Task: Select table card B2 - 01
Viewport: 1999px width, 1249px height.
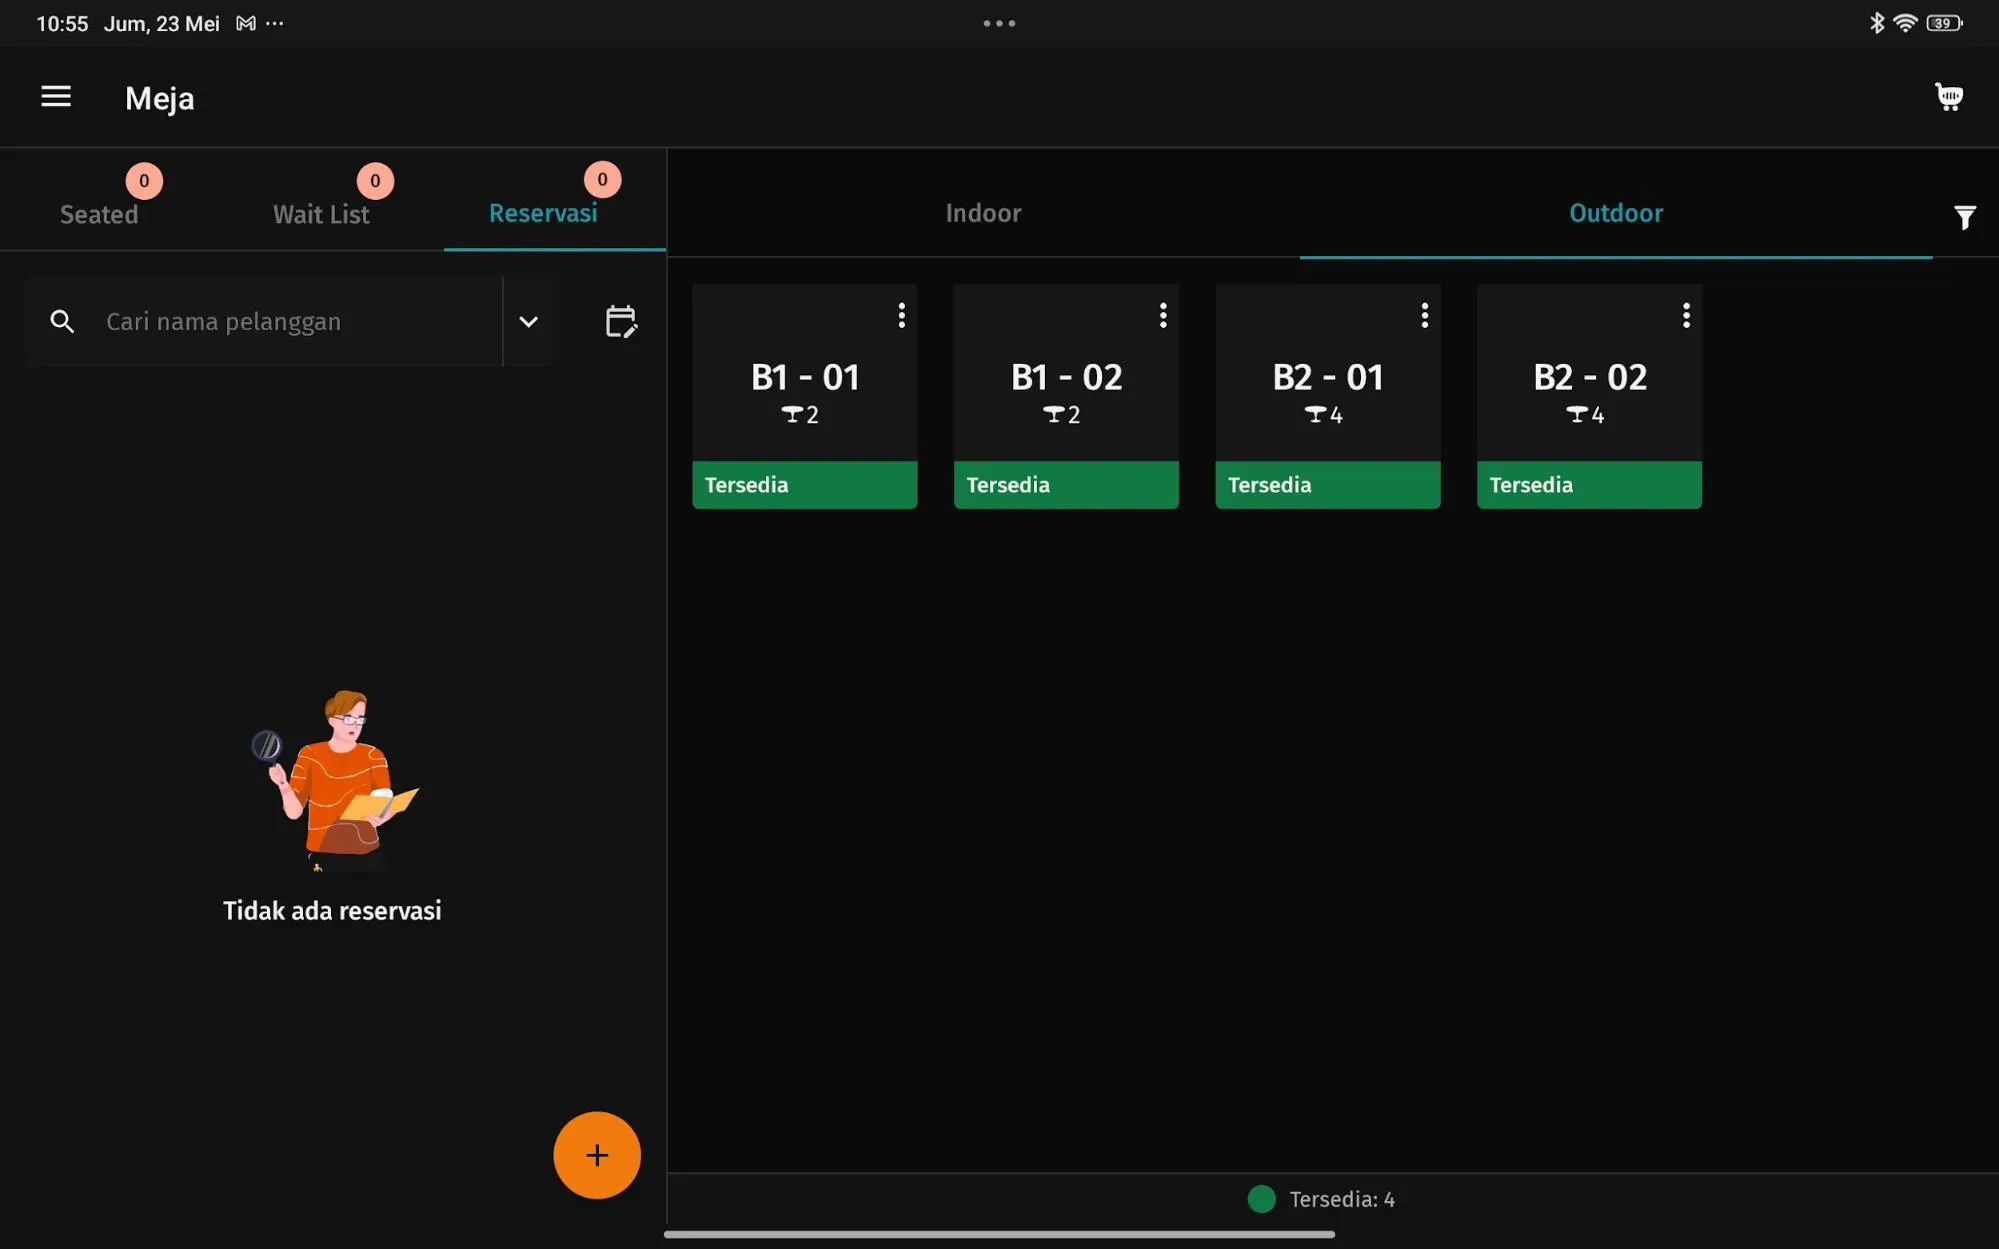Action: pos(1328,396)
